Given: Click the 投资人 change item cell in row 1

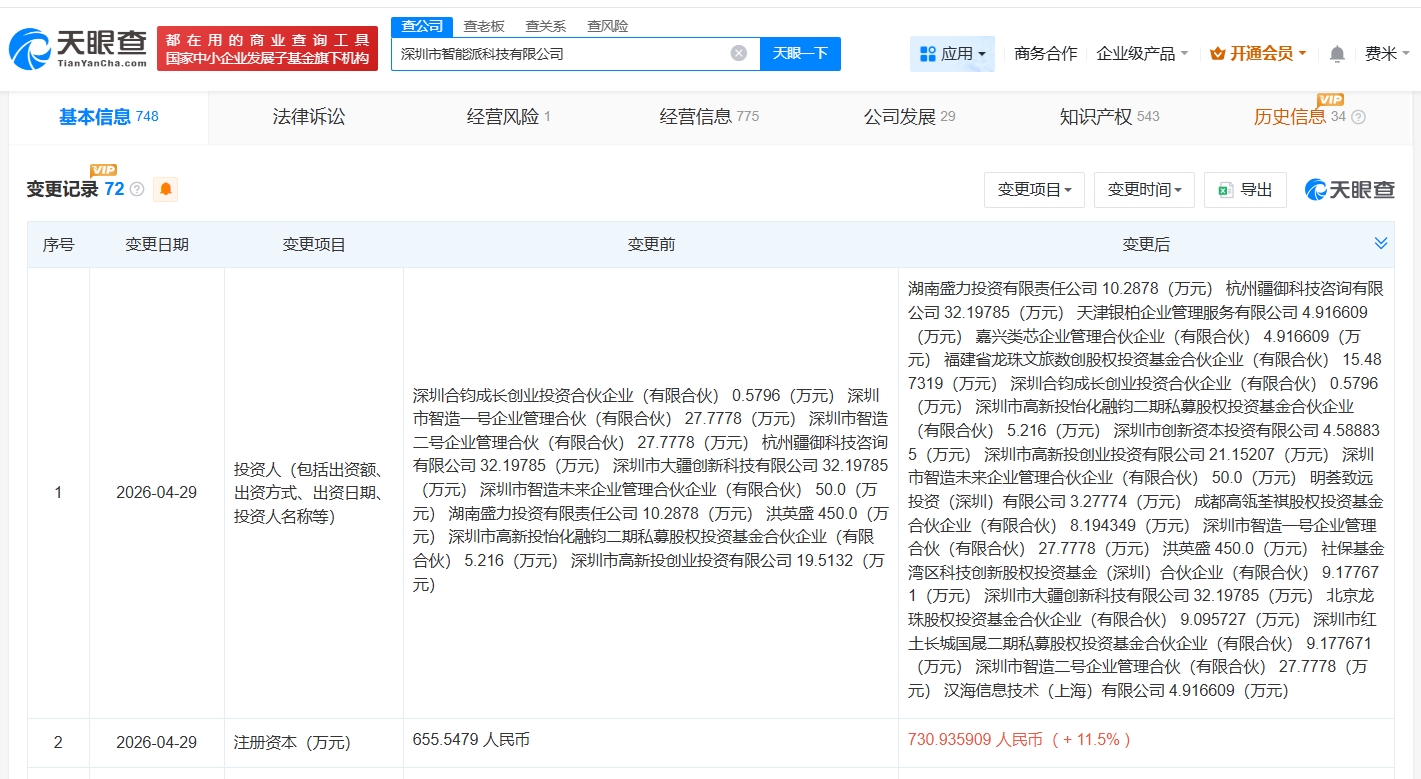Looking at the screenshot, I should click(314, 493).
